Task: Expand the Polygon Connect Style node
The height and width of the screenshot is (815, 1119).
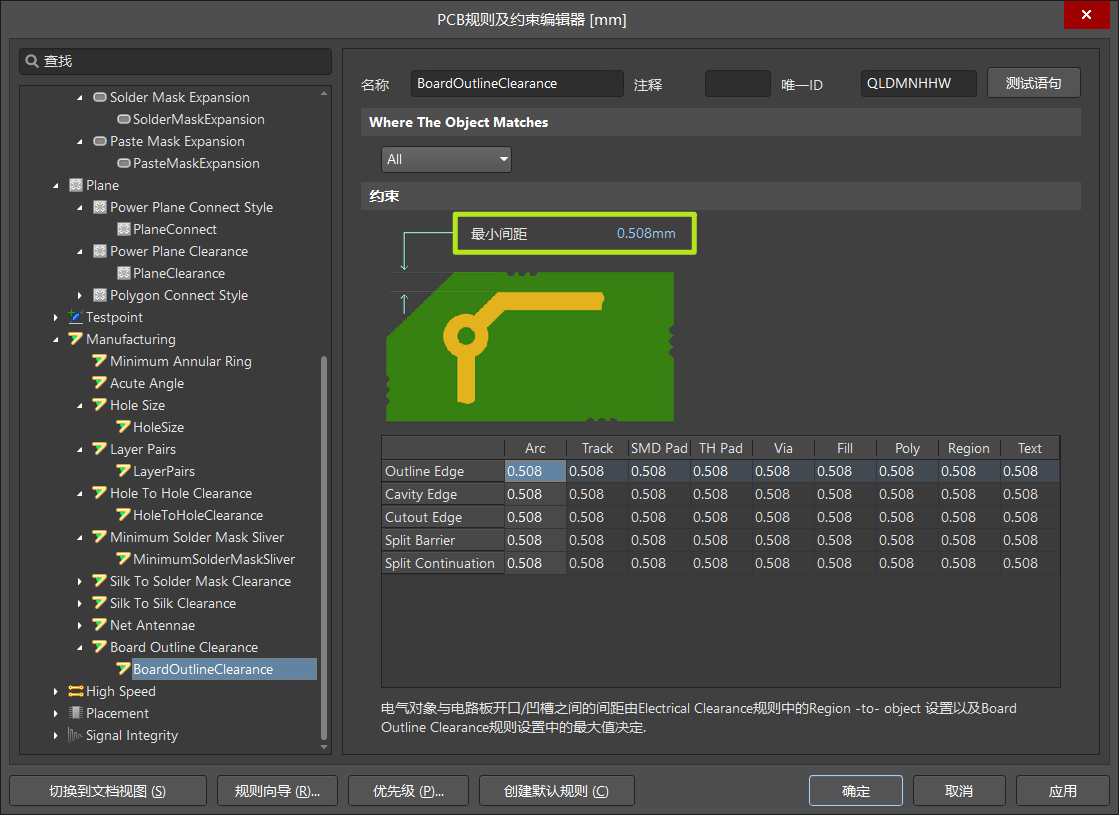Action: point(81,295)
